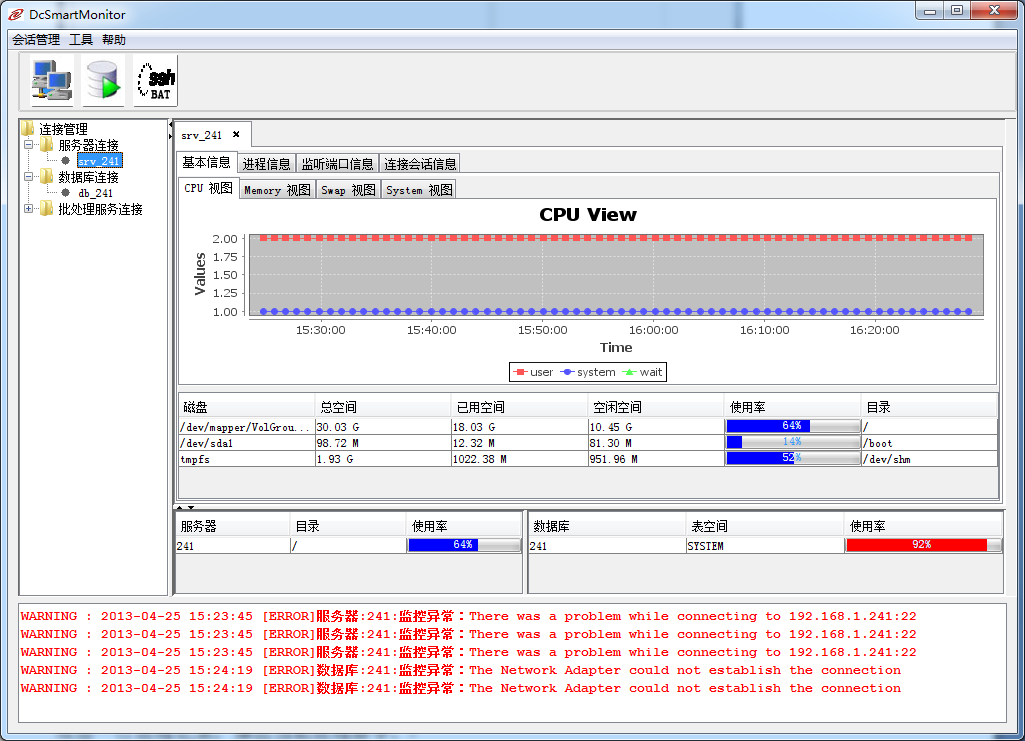Close the srv_241 tab

click(236, 134)
